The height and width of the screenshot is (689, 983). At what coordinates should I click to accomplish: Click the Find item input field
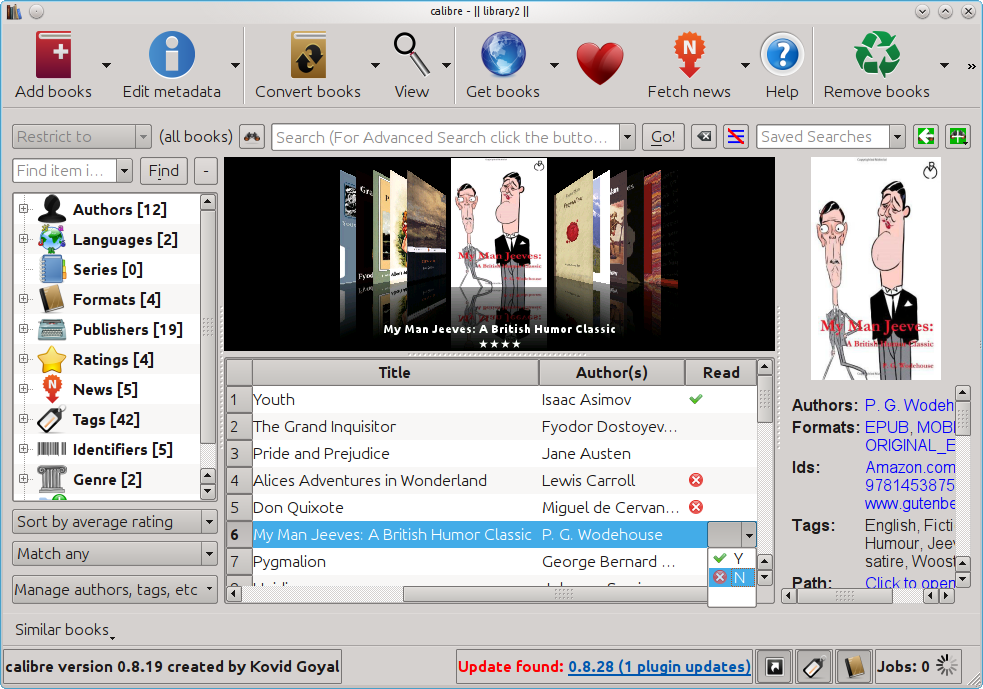[64, 171]
